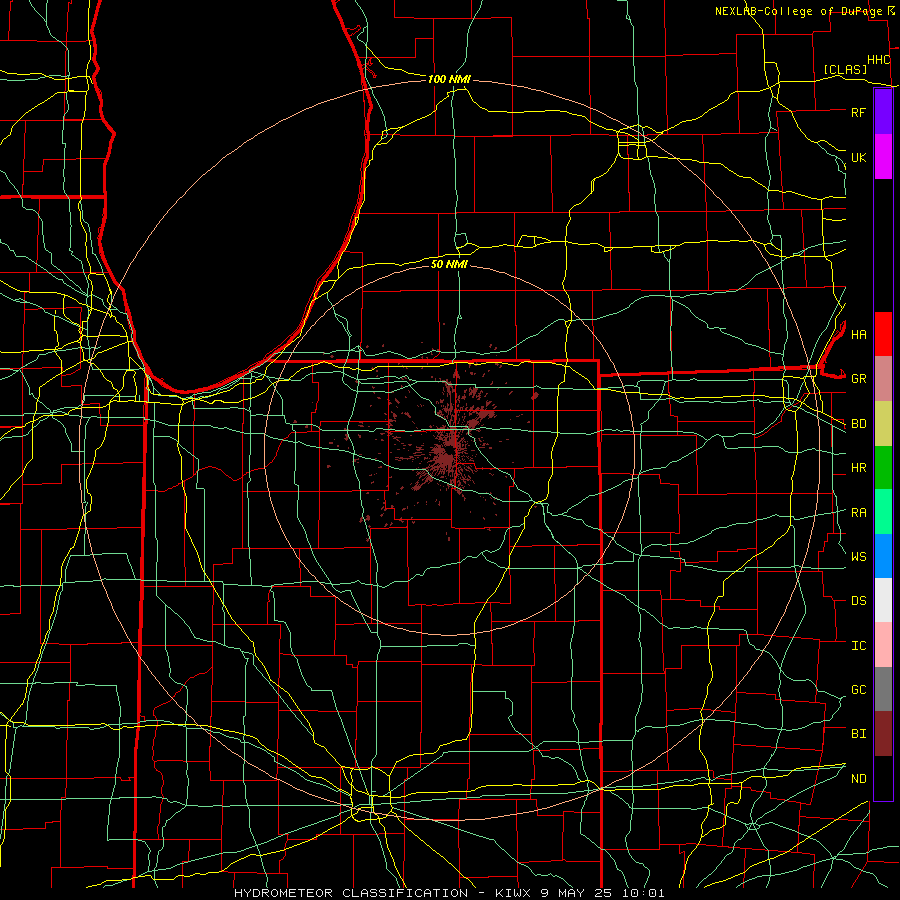Click the HR green color swatch
Viewport: 900px width, 900px height.
(883, 468)
